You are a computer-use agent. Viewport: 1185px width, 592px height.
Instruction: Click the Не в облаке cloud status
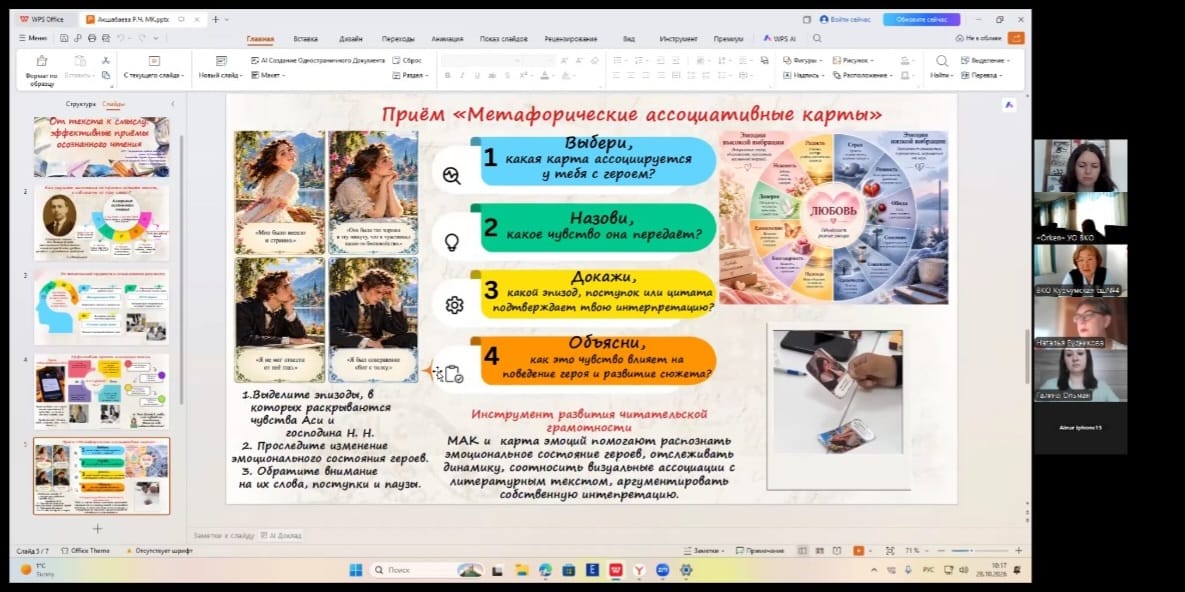(x=979, y=38)
